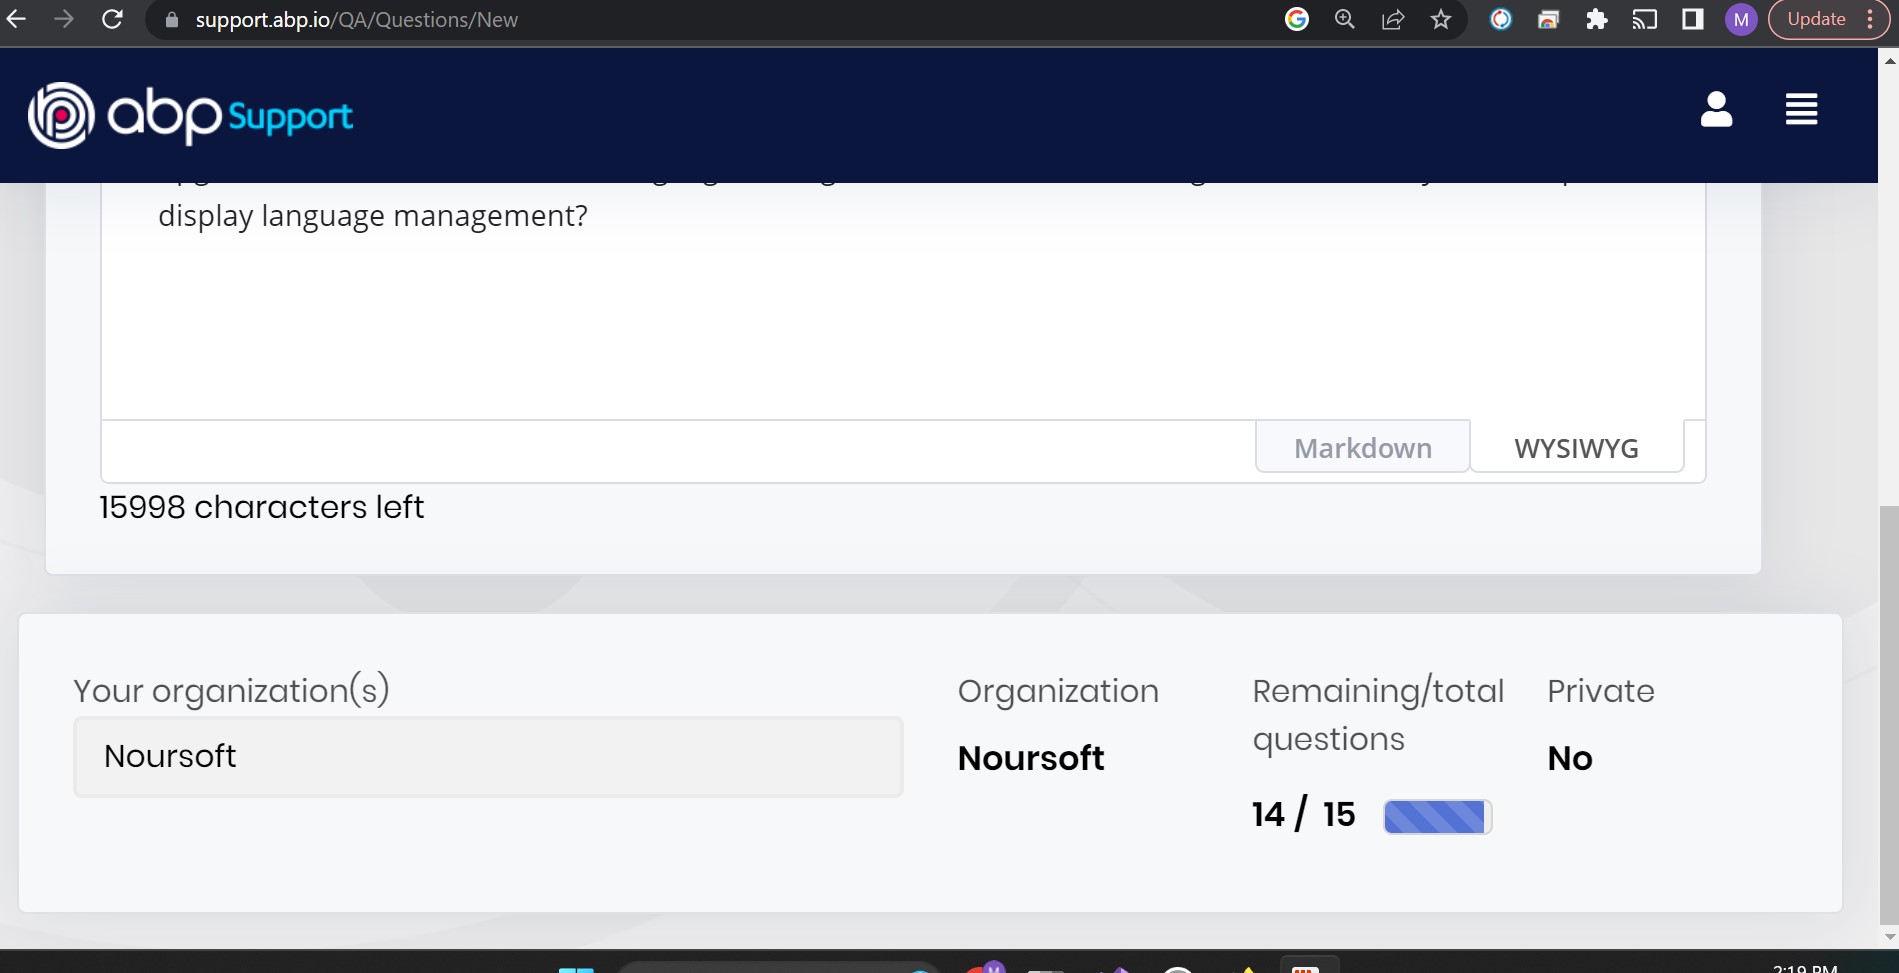Bookmark page with star icon
Image resolution: width=1899 pixels, height=973 pixels.
click(x=1440, y=19)
